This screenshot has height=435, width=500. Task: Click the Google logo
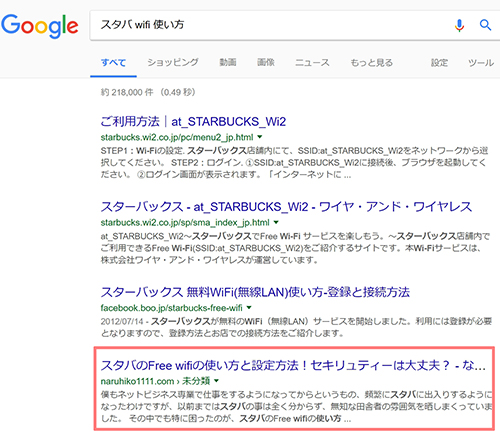tap(40, 26)
